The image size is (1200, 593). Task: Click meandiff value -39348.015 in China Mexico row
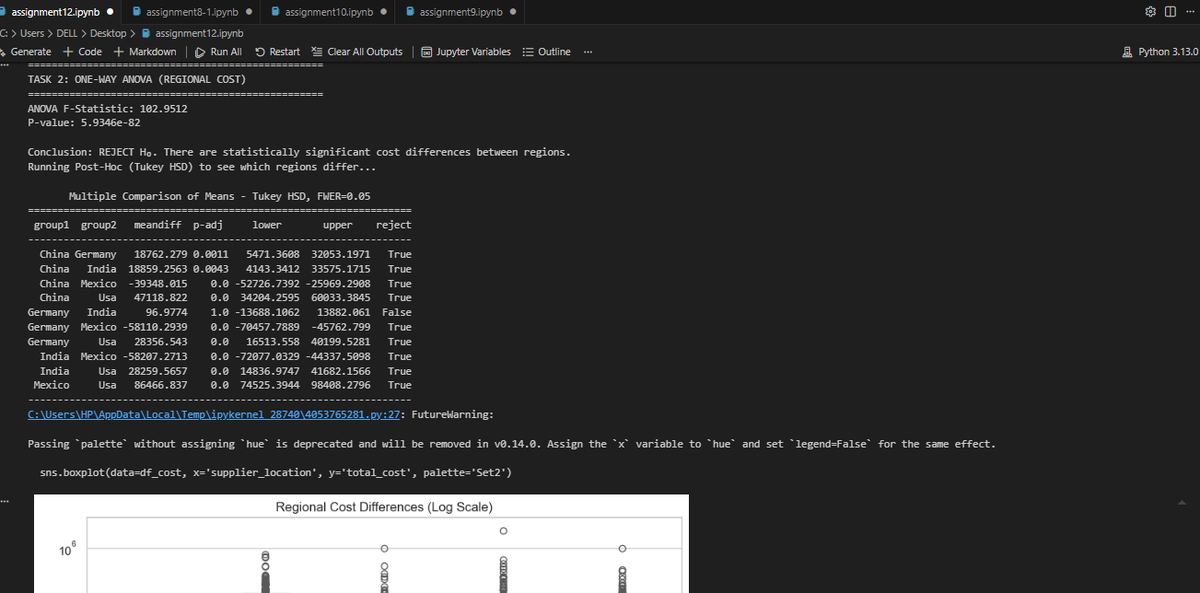(157, 284)
